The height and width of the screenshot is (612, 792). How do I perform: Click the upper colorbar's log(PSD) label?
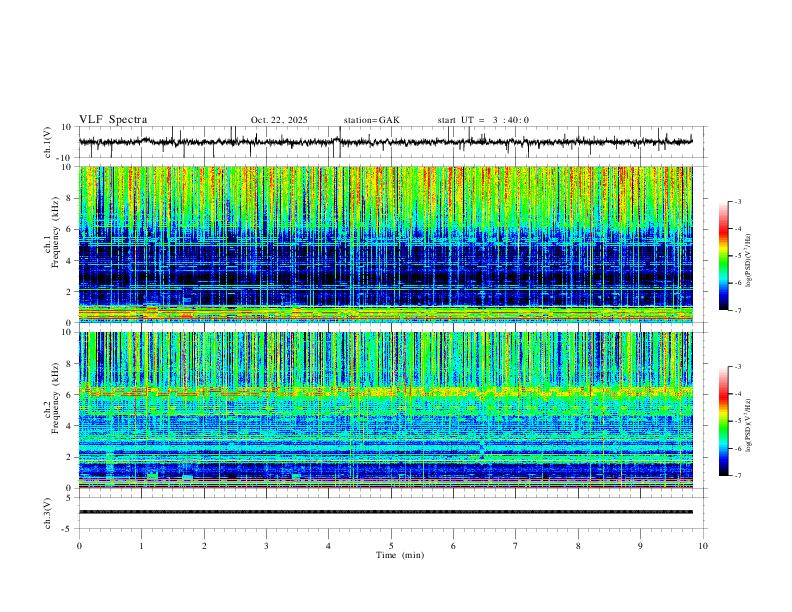pos(749,261)
